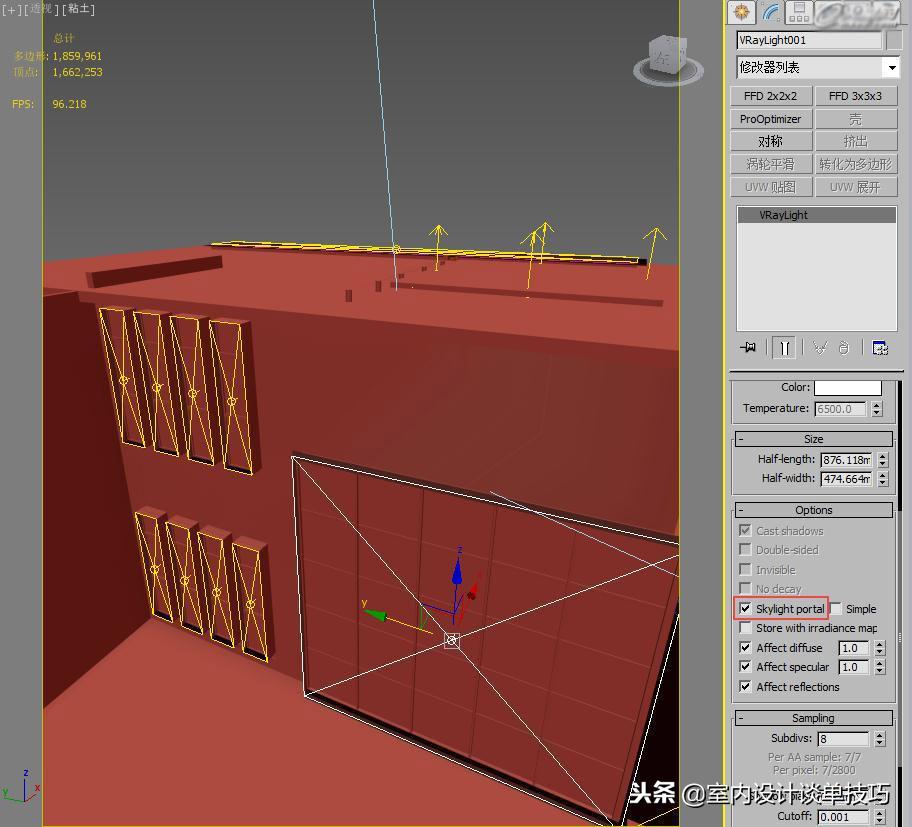This screenshot has width=912, height=827.
Task: Open the light Color swatch
Action: (850, 387)
